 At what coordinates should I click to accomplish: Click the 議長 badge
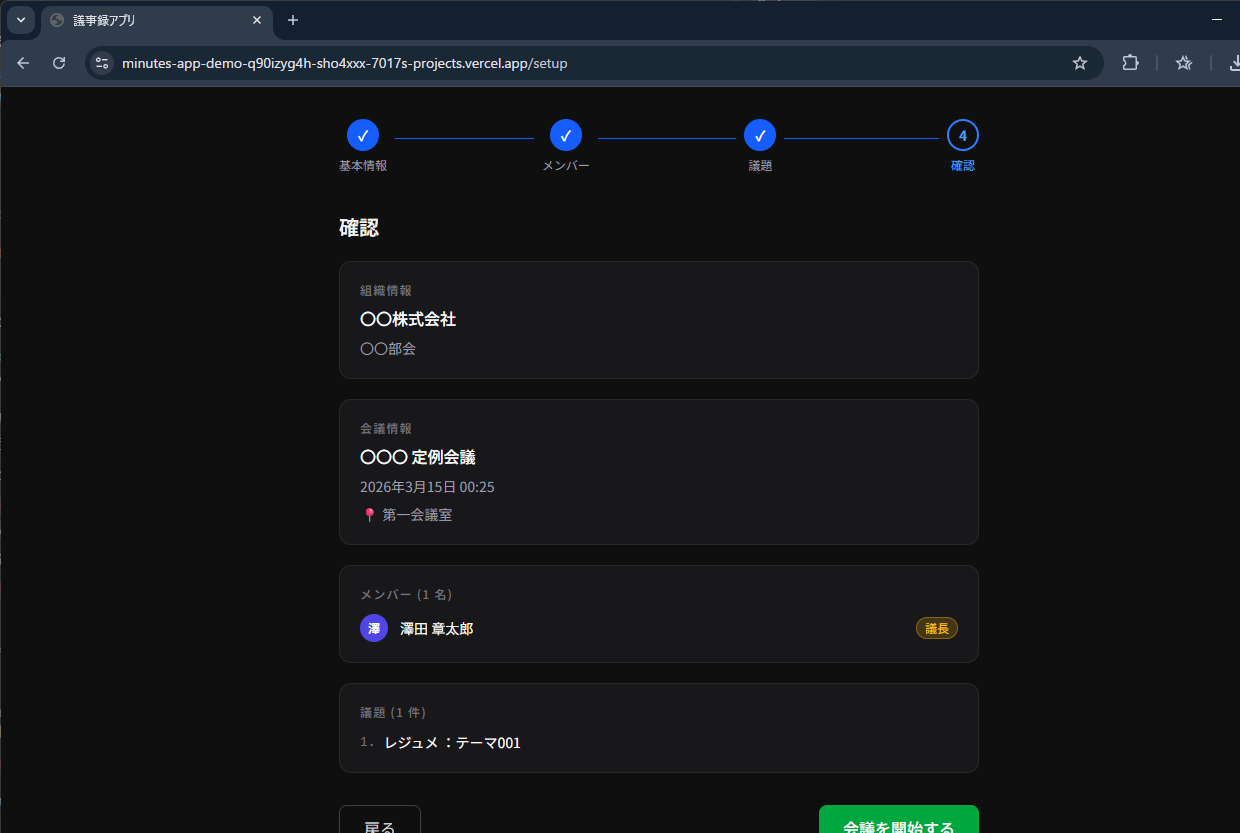click(x=936, y=628)
